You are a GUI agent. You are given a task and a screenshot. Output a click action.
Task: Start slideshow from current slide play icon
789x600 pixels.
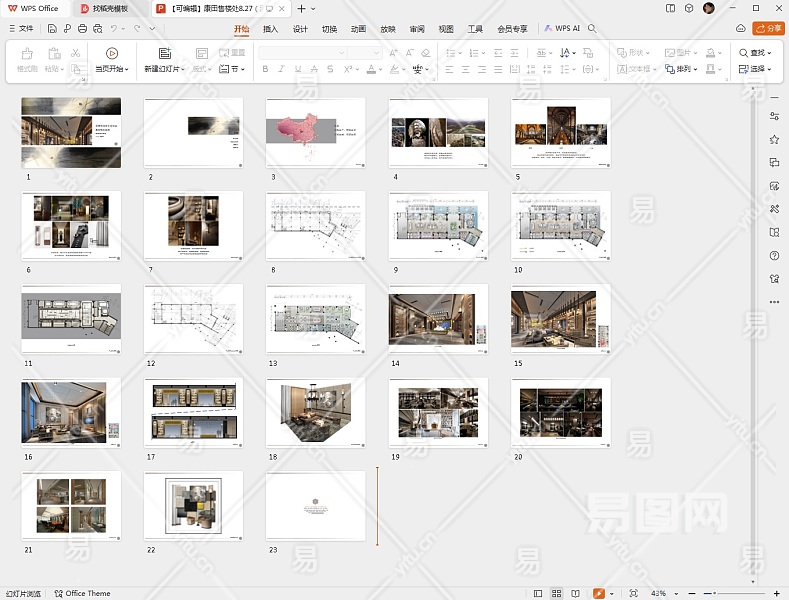pos(111,53)
